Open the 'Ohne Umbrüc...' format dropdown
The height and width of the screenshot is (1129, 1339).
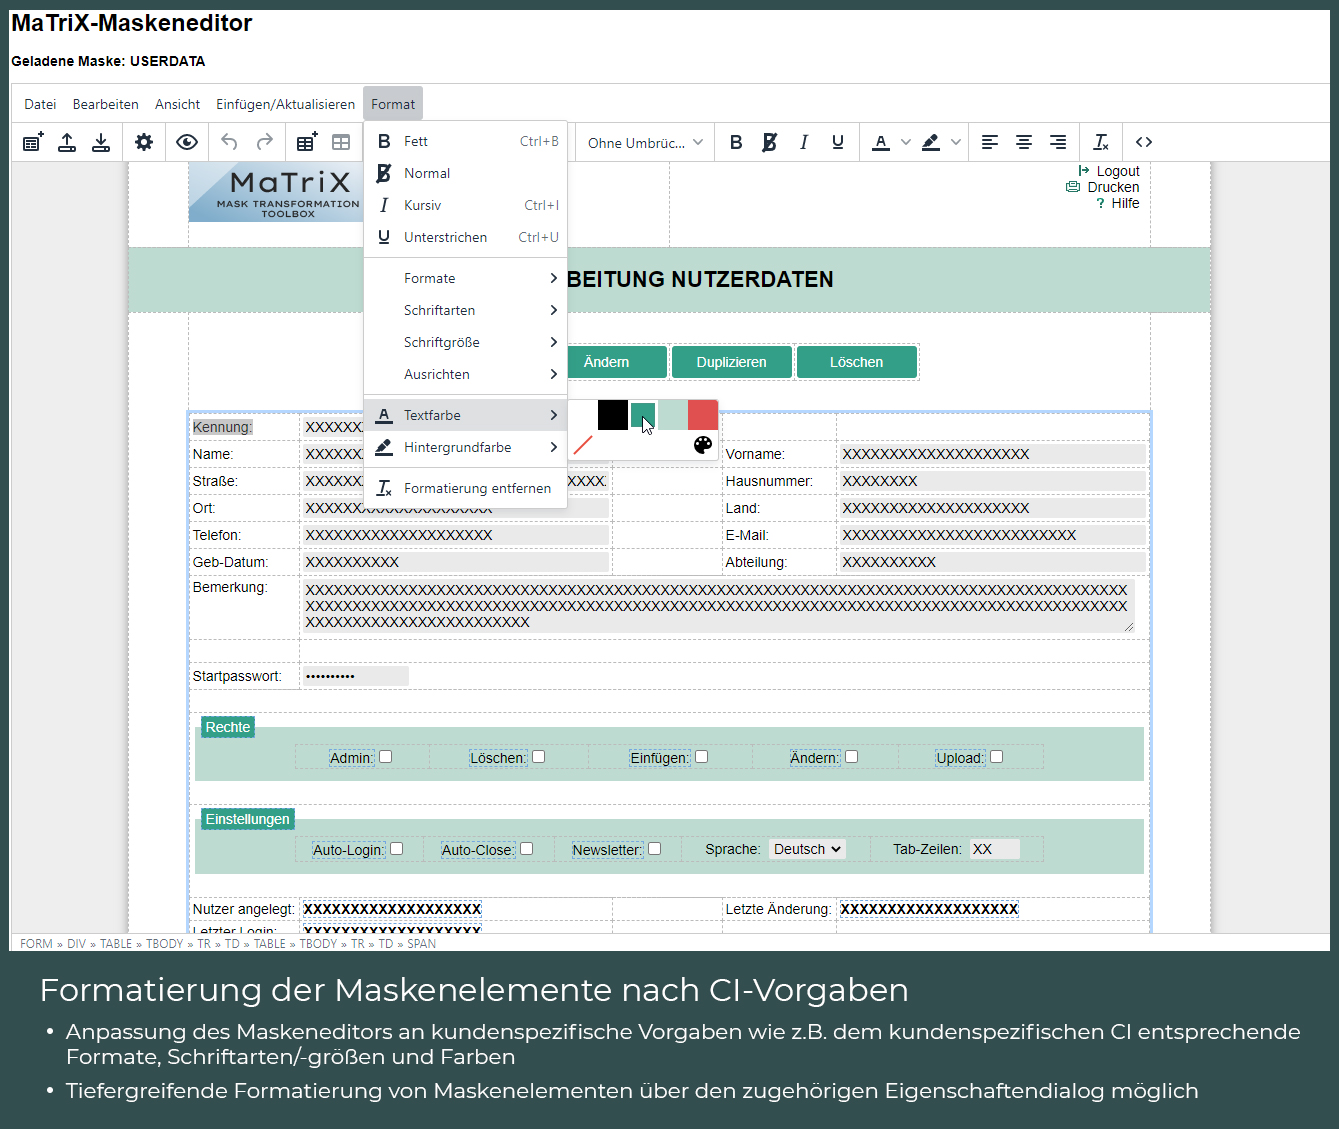click(x=645, y=143)
